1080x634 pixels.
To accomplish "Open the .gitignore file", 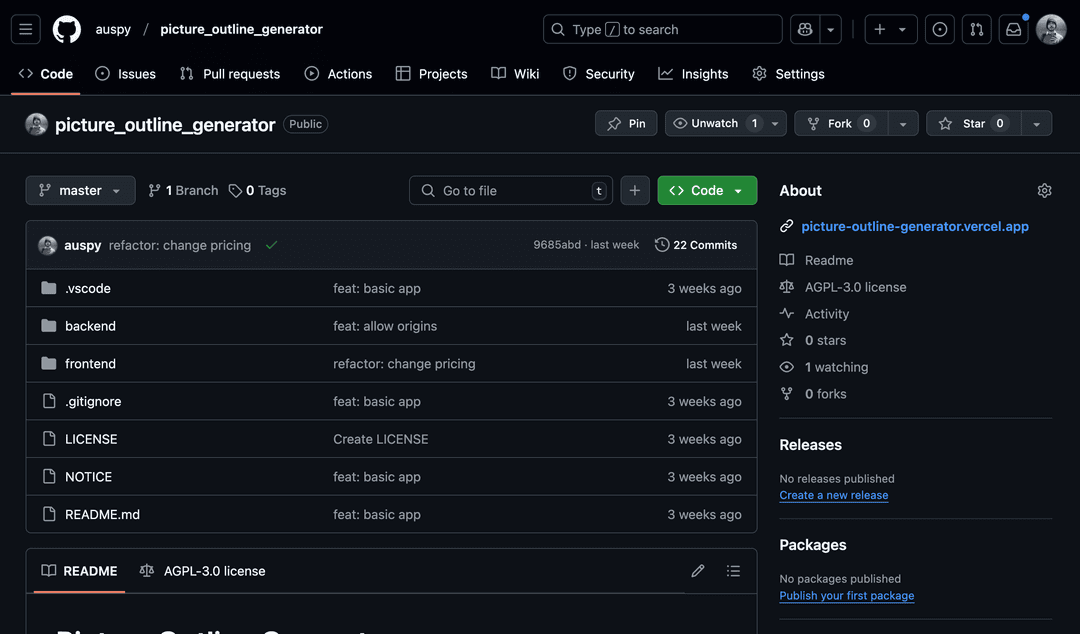I will [x=93, y=401].
